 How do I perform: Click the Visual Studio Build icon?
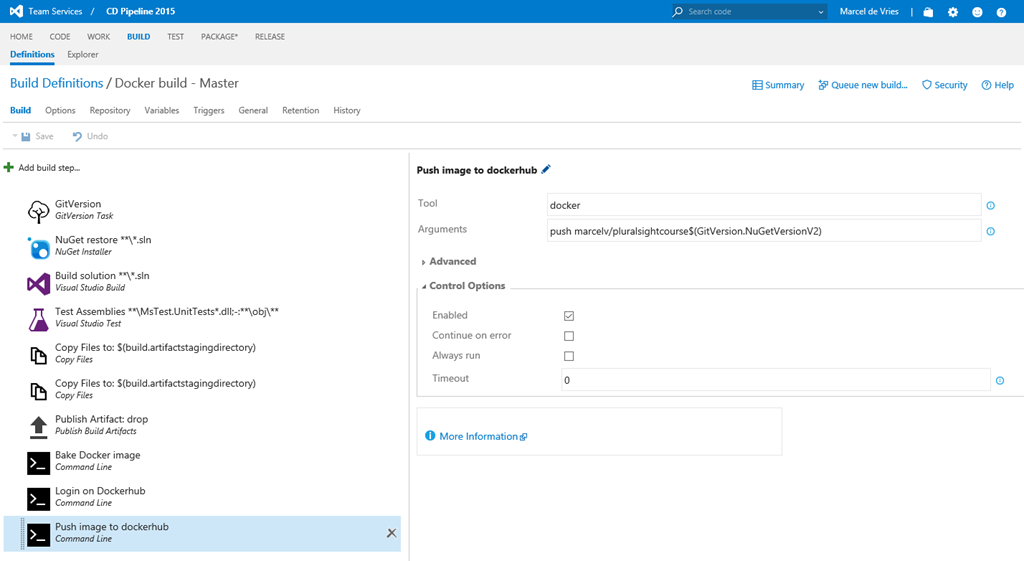(38, 283)
